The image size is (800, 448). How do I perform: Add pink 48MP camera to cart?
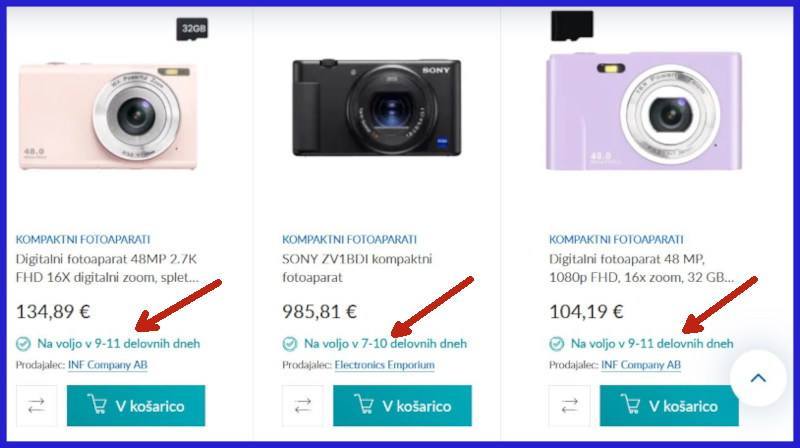pos(136,406)
